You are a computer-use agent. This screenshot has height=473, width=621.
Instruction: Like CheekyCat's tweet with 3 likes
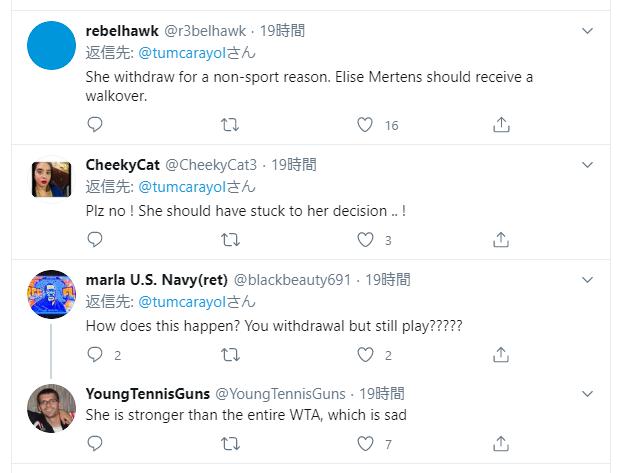point(365,240)
